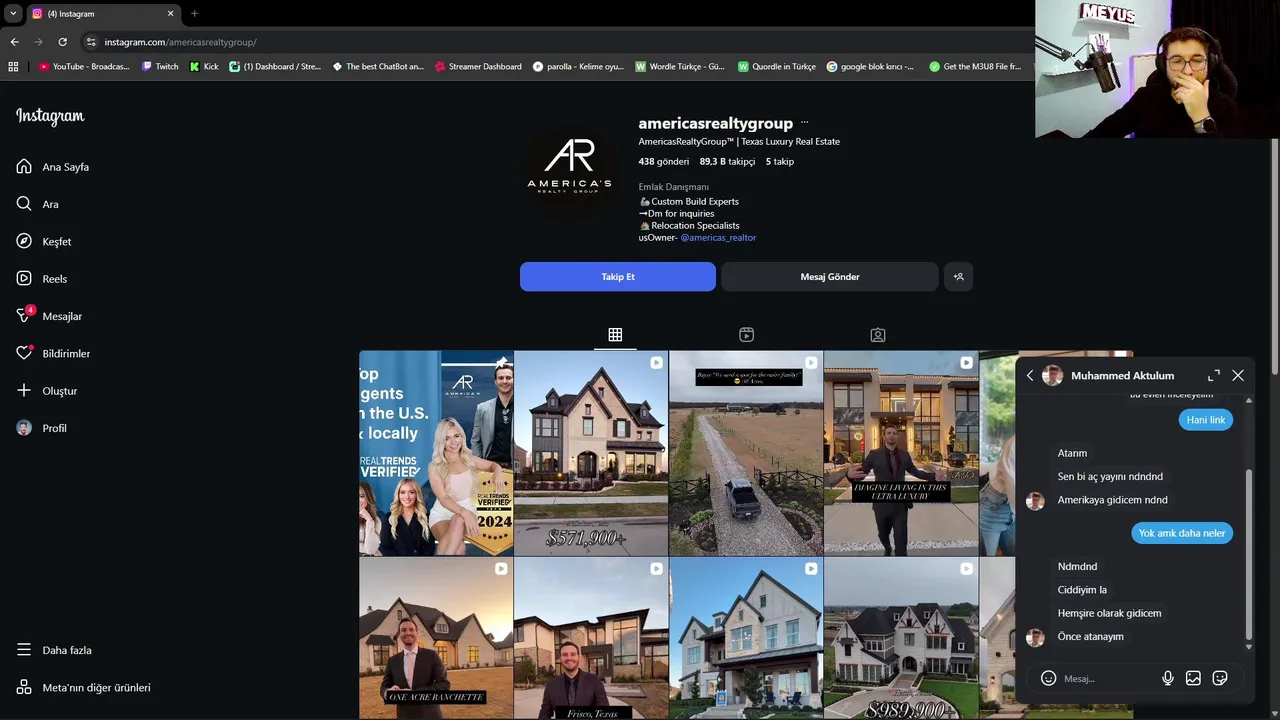This screenshot has height=720, width=1280.
Task: Open the sticker picker in chat
Action: tap(1220, 678)
